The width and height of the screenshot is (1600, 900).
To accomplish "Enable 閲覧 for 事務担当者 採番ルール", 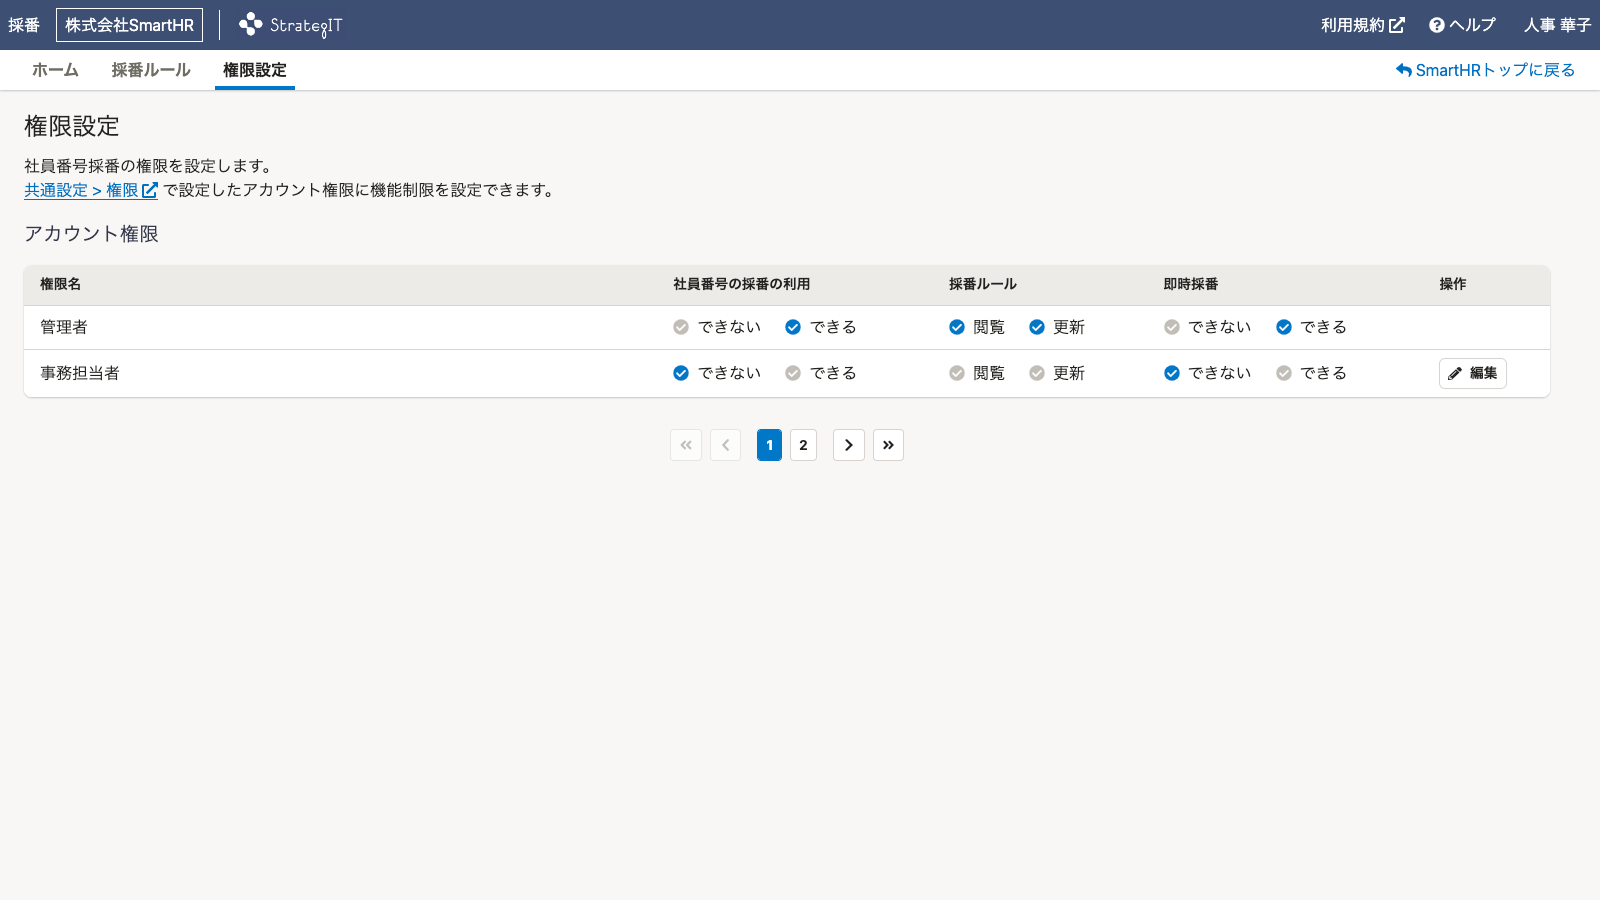I will point(957,373).
